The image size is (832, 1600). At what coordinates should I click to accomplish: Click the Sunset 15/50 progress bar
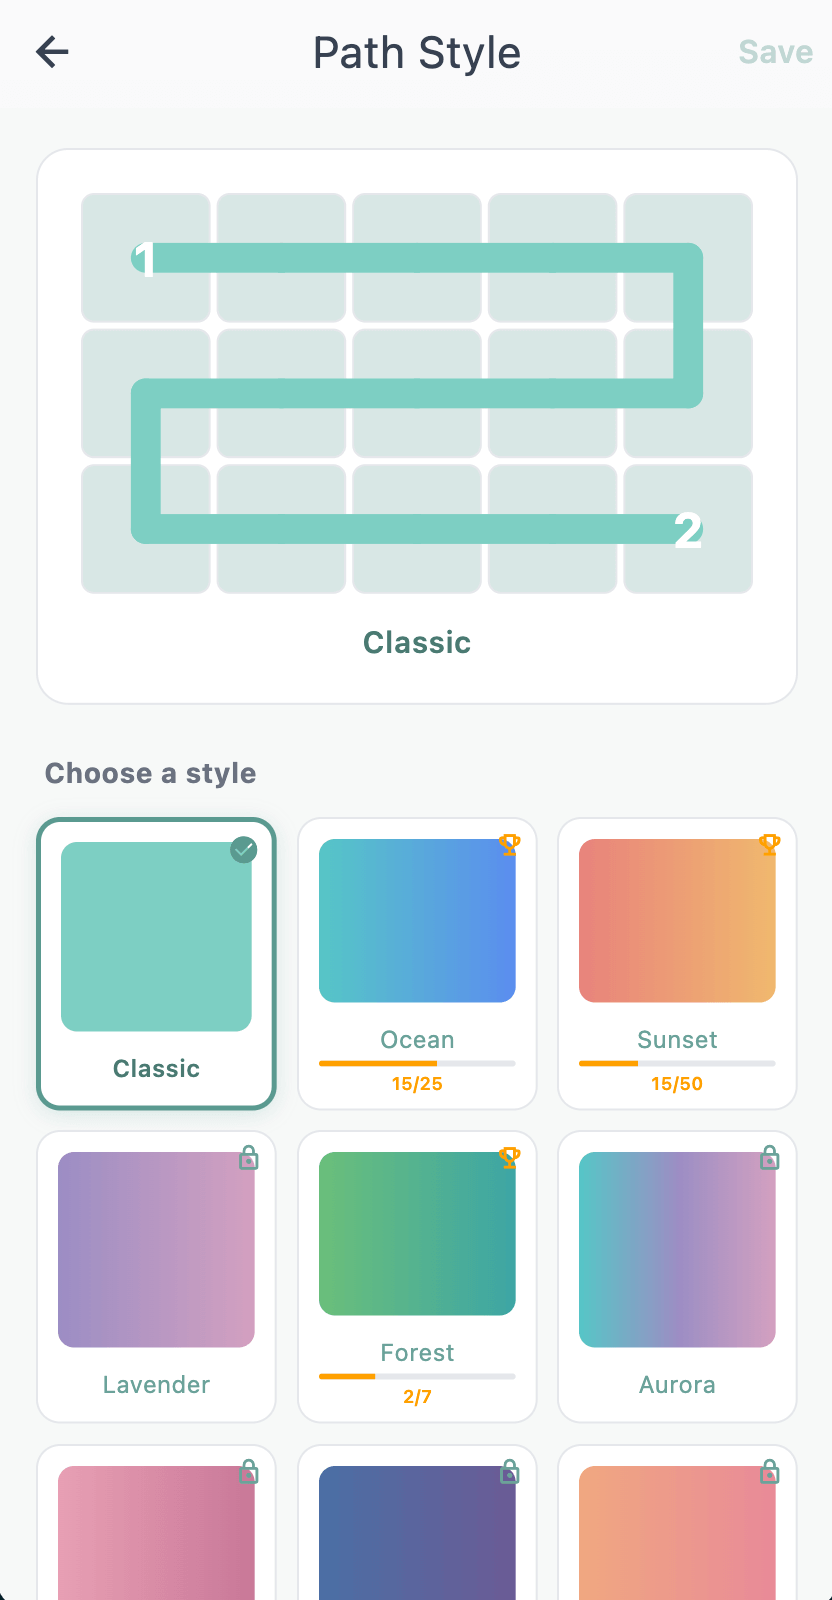tap(677, 1063)
